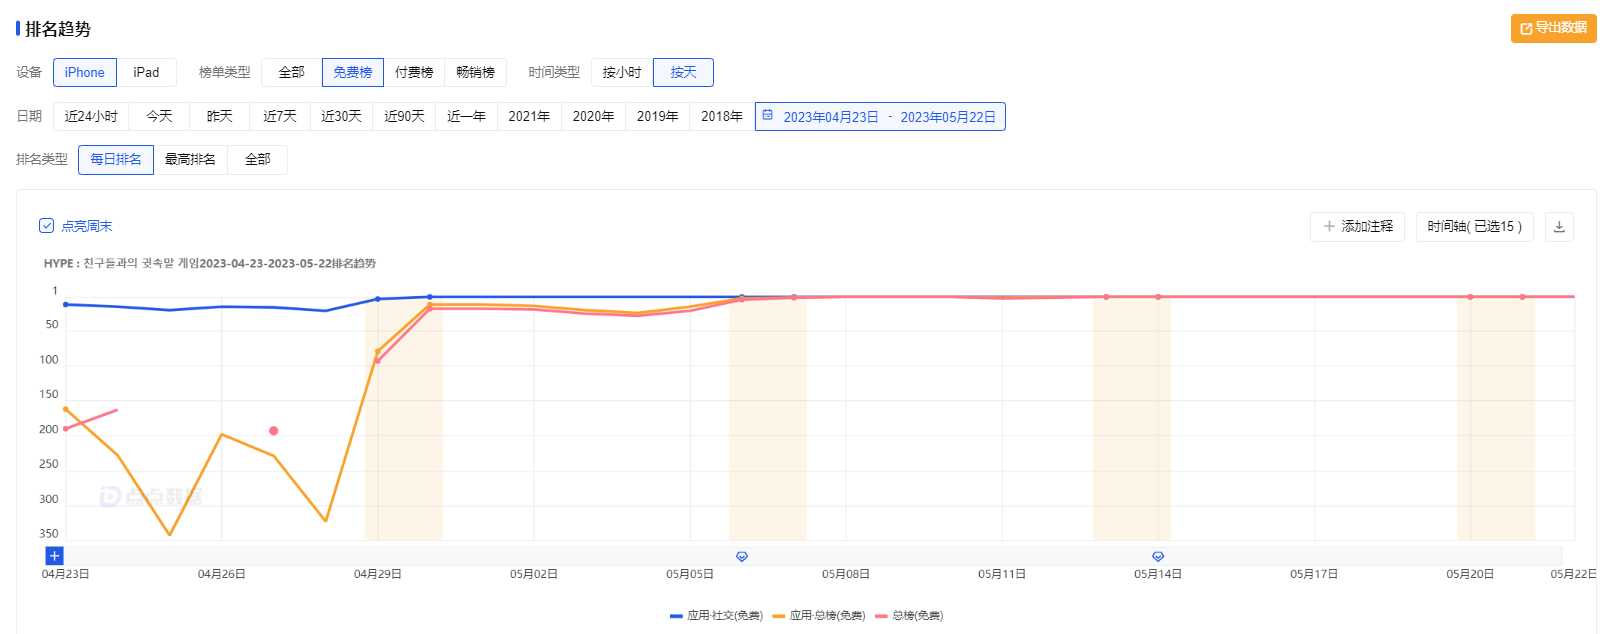Click the calendar icon in date range
The width and height of the screenshot is (1610, 634).
pyautogui.click(x=768, y=116)
